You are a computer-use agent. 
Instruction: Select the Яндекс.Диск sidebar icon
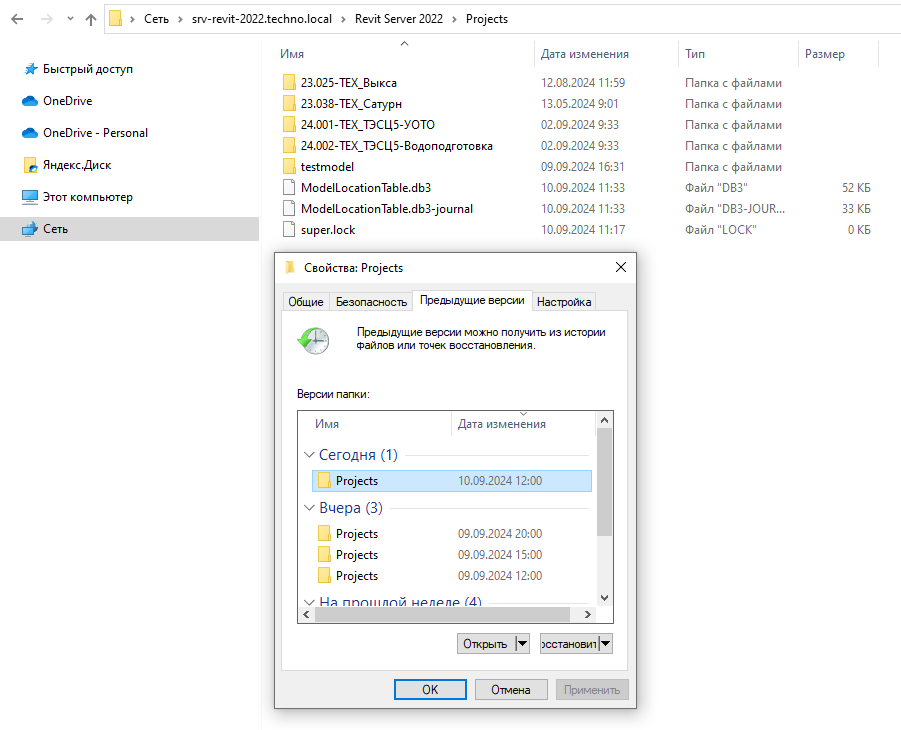[30, 165]
